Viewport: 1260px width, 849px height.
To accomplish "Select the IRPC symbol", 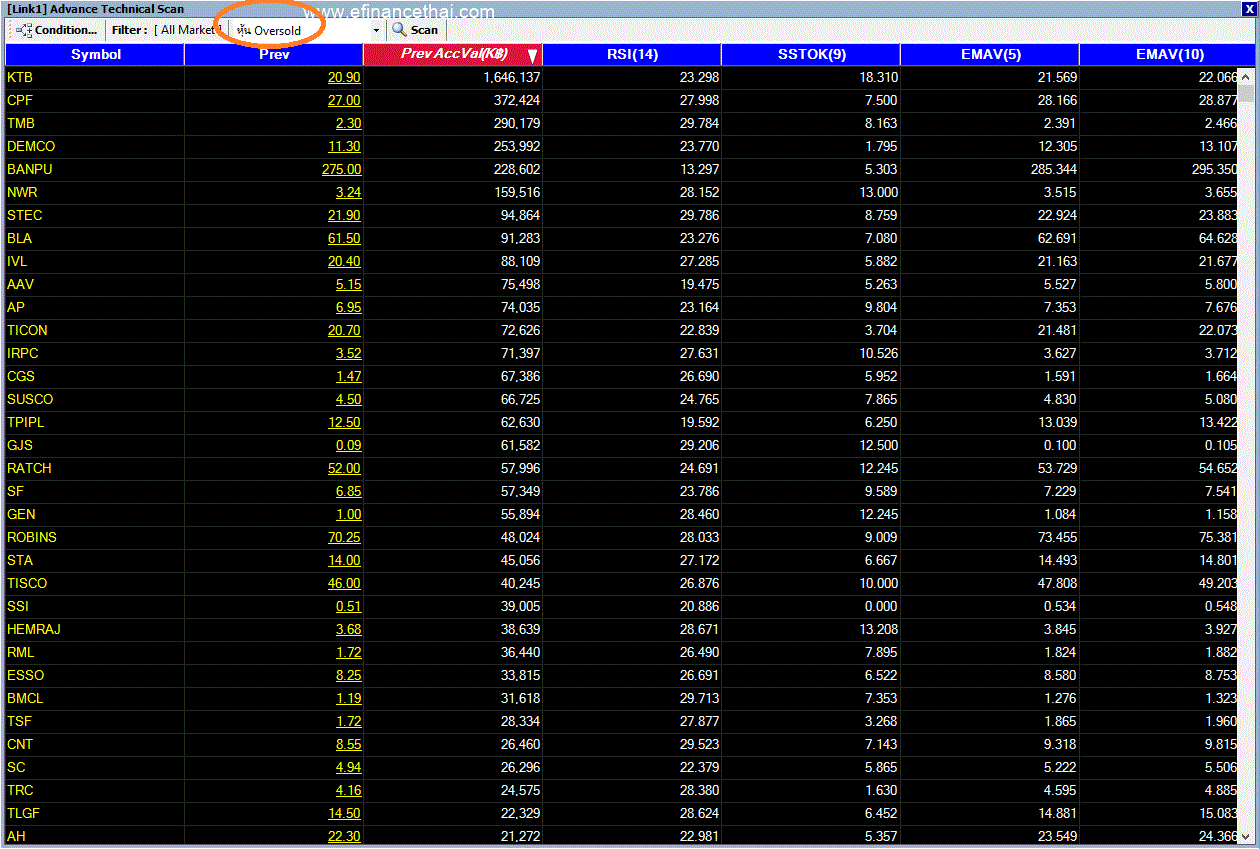I will pos(23,353).
